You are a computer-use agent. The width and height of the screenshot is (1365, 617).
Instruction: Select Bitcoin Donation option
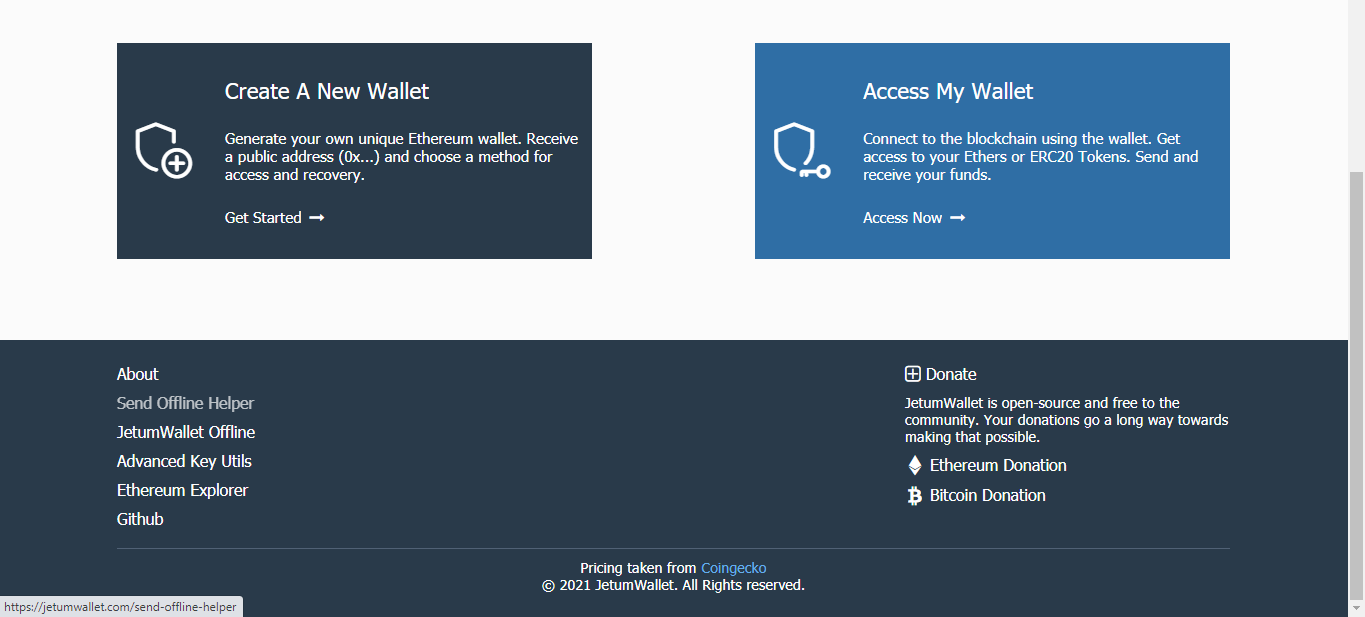click(988, 495)
